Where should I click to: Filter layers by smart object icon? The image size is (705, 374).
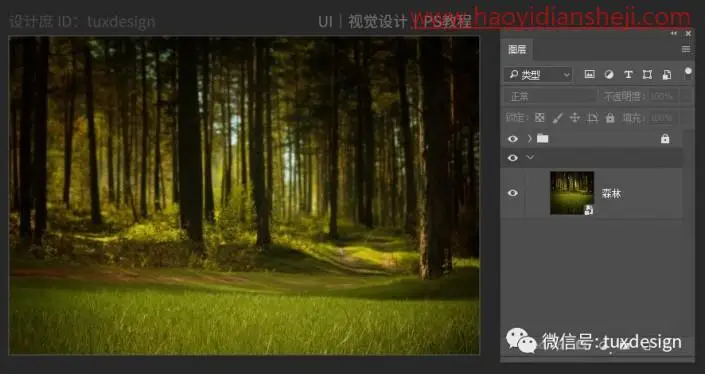click(667, 75)
